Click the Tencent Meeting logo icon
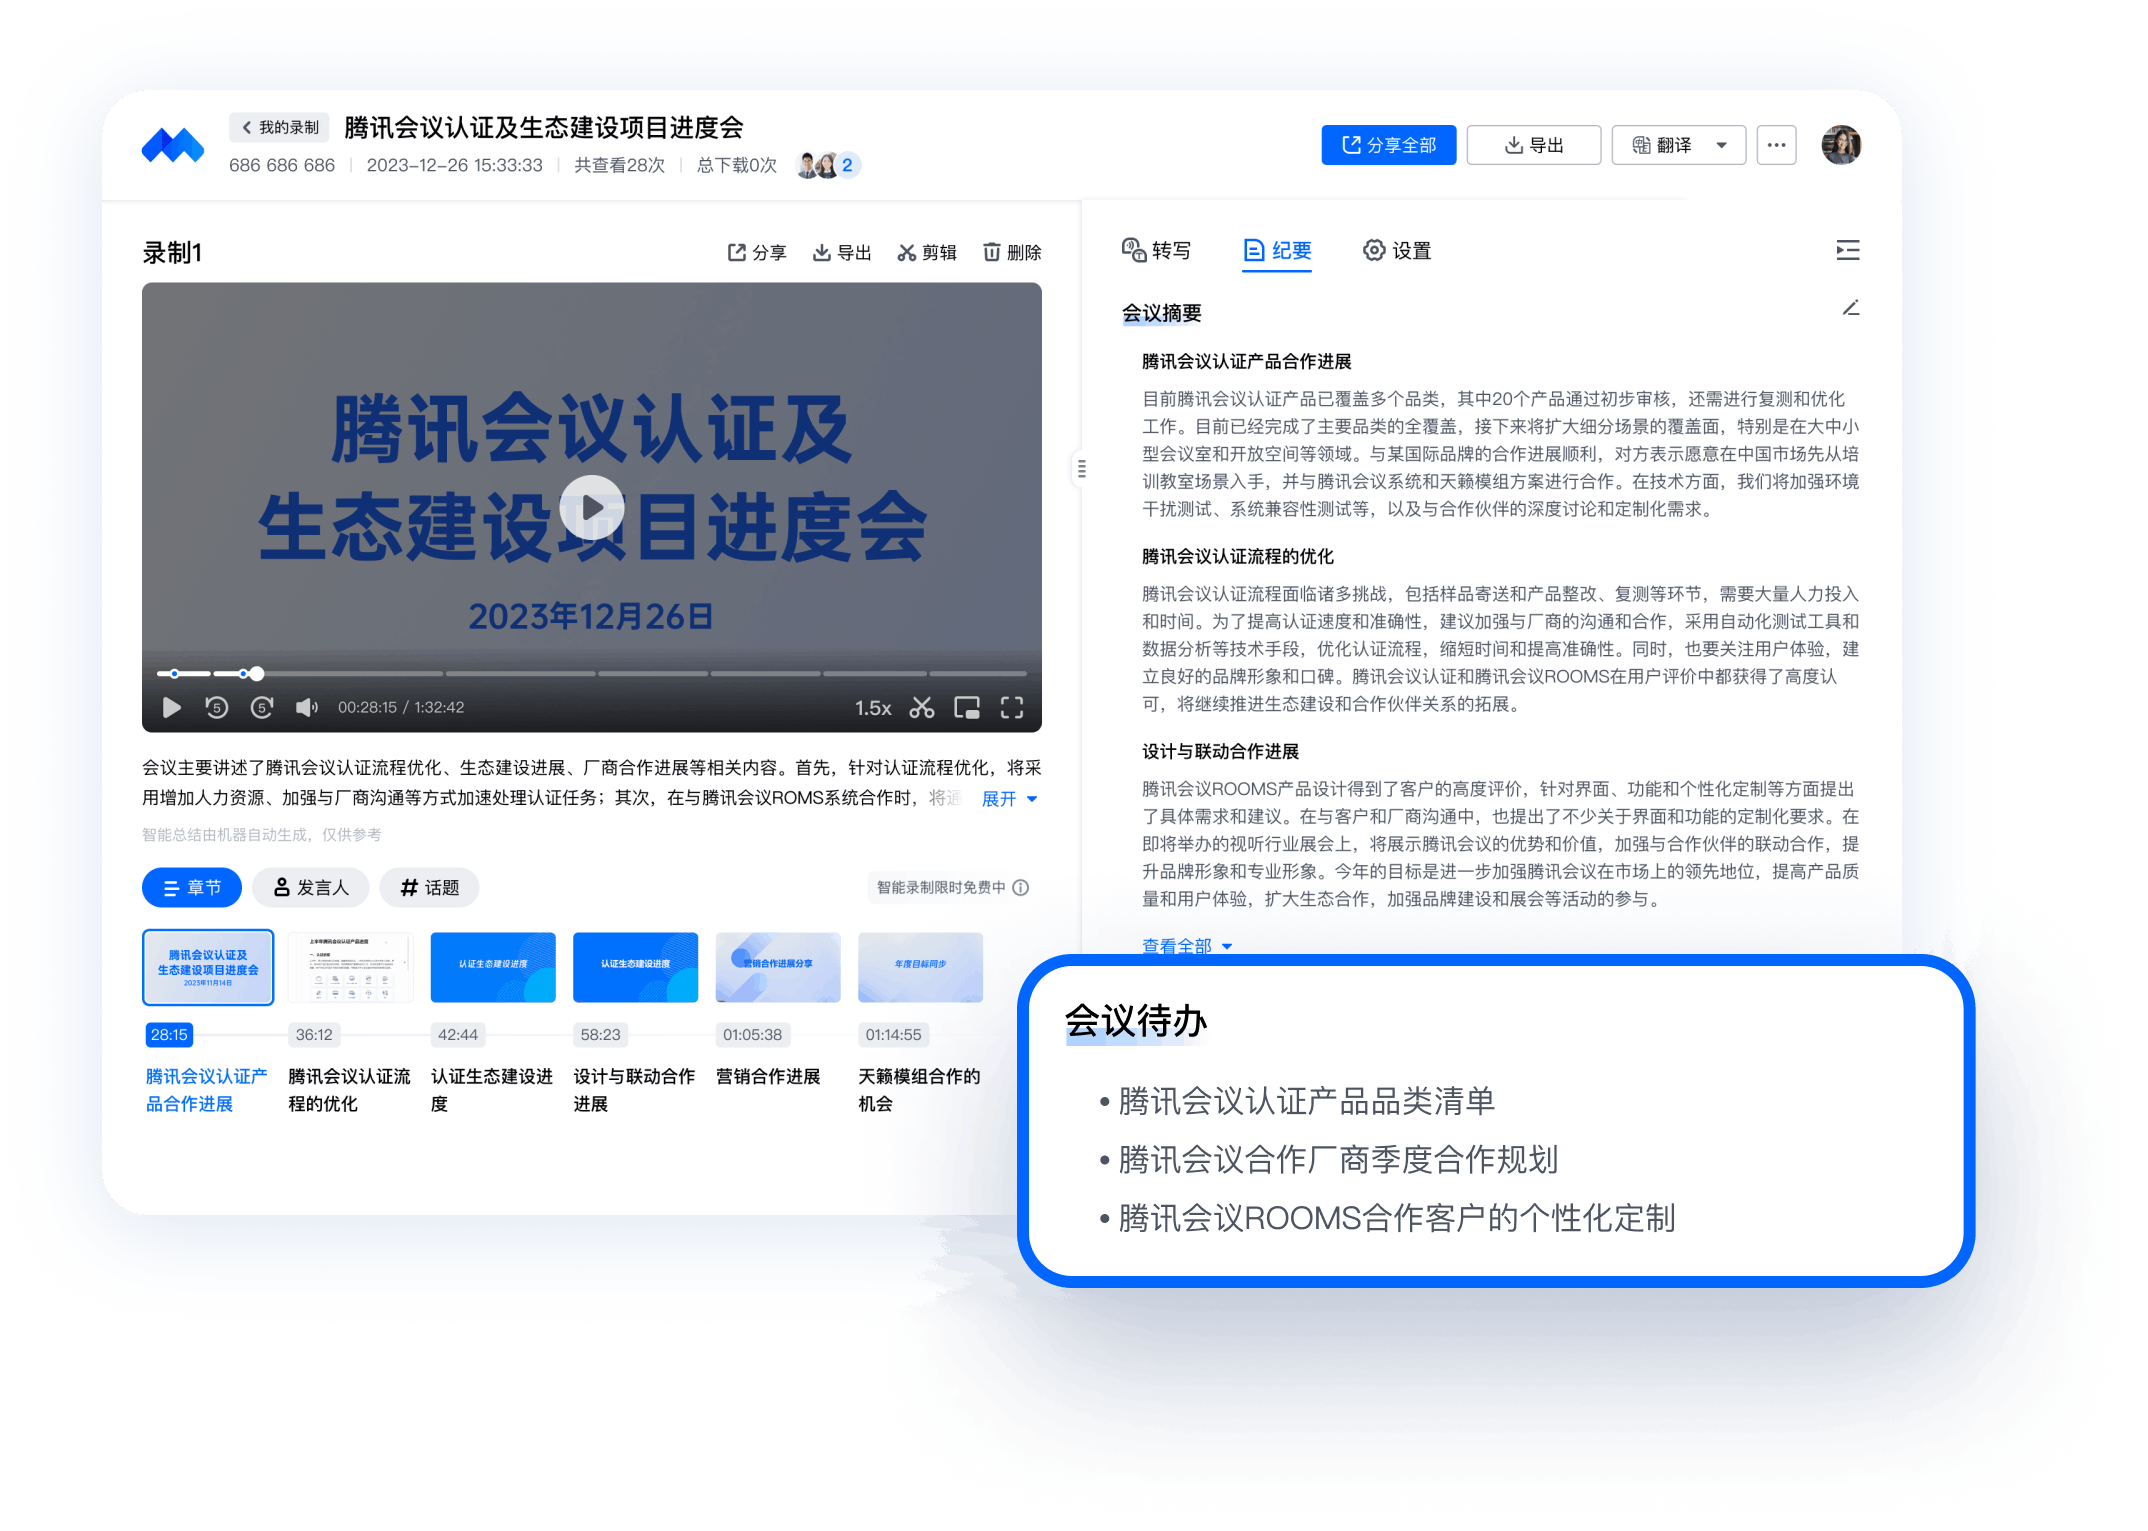Screen dimensions: 2148x1531 pyautogui.click(x=173, y=146)
